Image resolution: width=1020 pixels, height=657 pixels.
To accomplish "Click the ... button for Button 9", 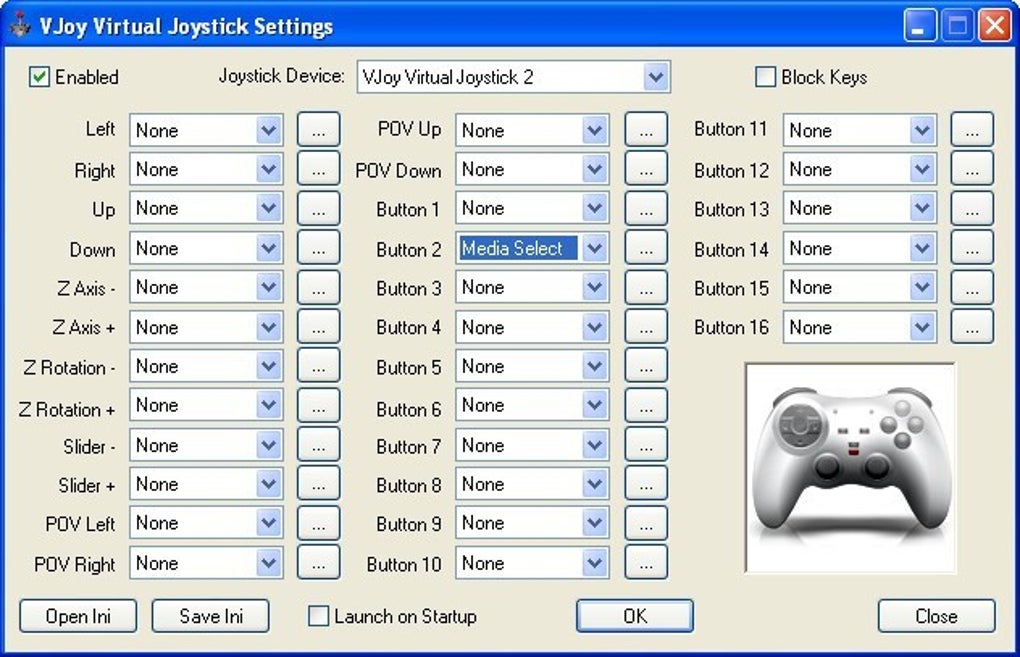I will (x=646, y=522).
